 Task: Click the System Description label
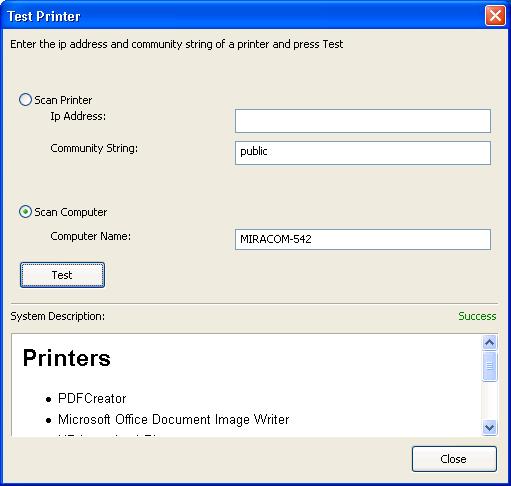pos(58,316)
